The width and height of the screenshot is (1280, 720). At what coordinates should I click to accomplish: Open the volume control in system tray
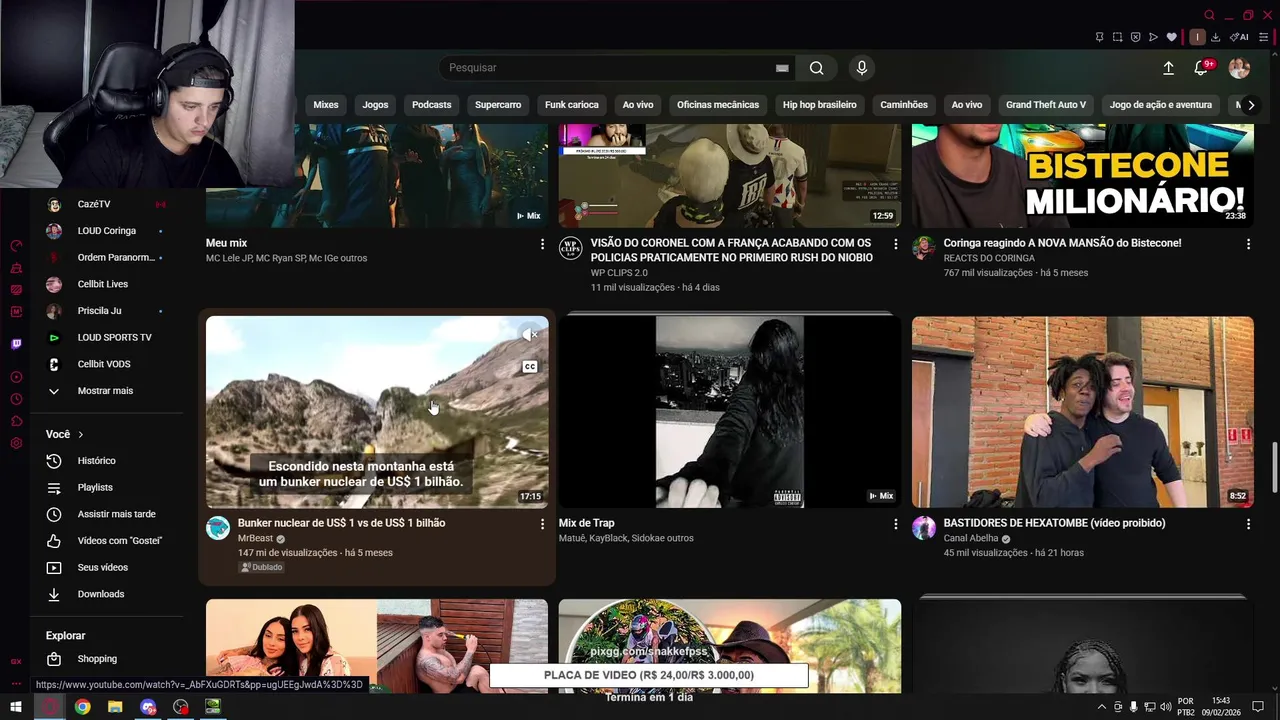(1165, 707)
